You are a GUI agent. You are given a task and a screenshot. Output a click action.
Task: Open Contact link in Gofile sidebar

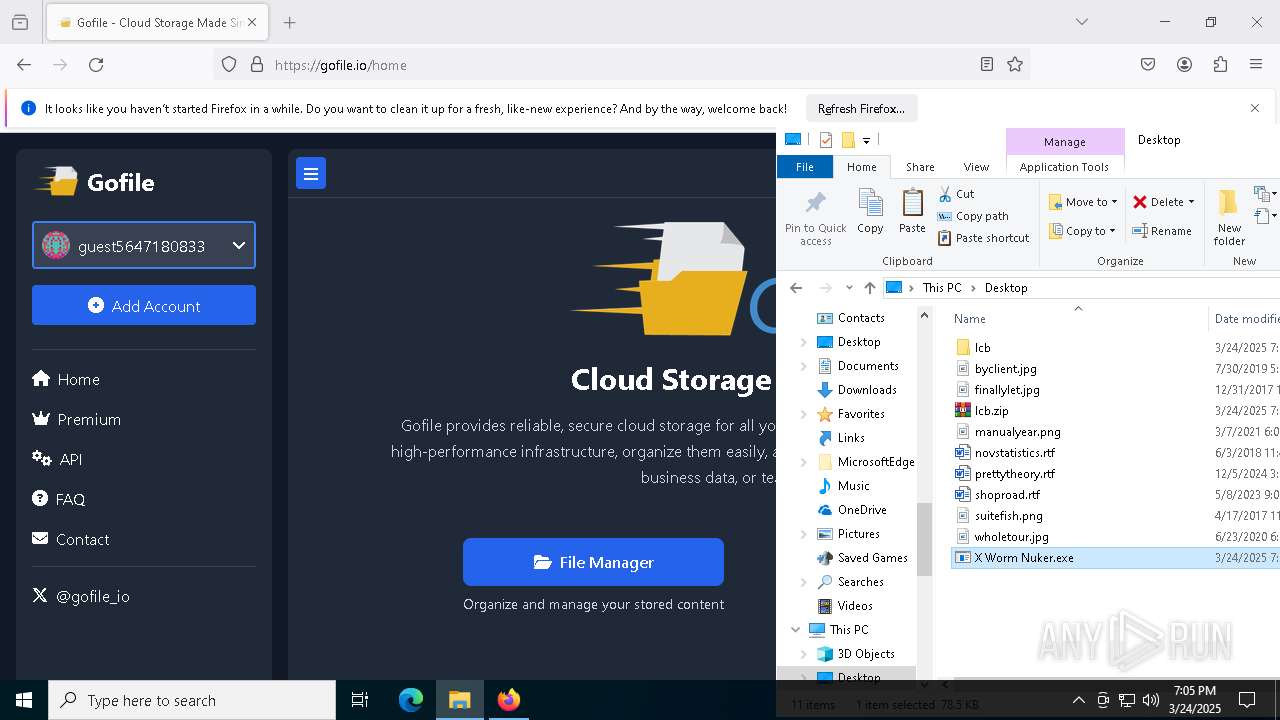pos(71,539)
